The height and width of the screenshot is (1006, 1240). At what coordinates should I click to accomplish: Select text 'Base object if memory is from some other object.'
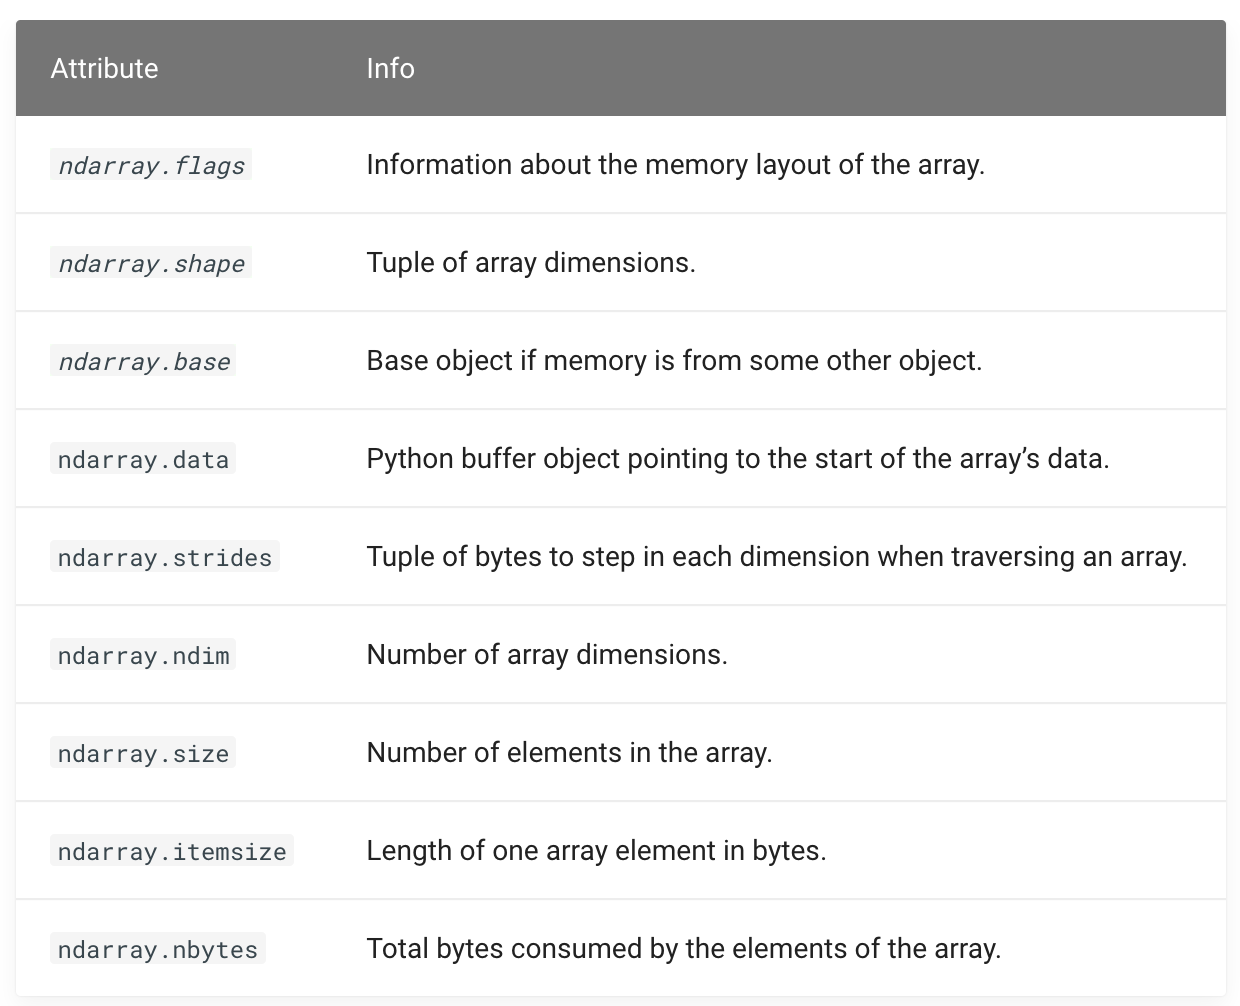pyautogui.click(x=675, y=360)
